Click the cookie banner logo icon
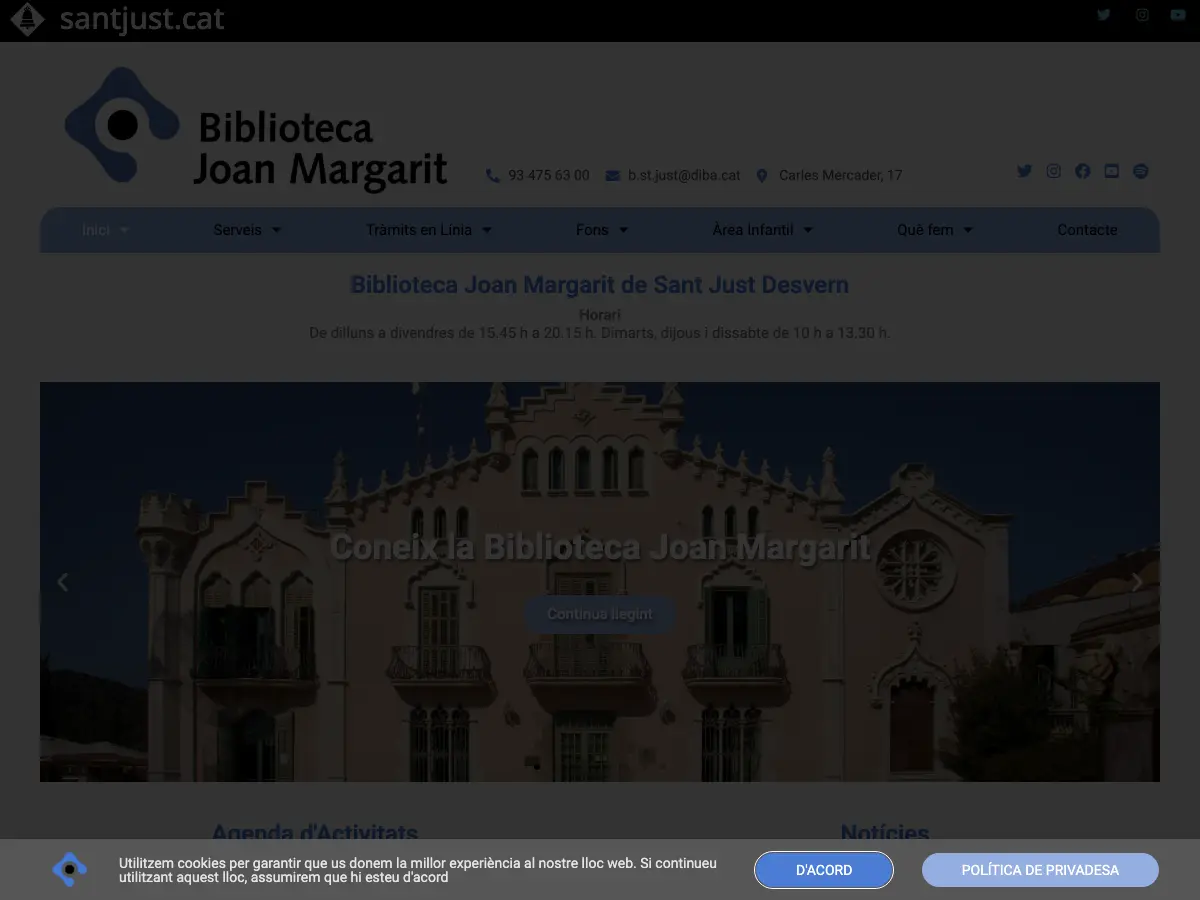The height and width of the screenshot is (900, 1200). (70, 870)
